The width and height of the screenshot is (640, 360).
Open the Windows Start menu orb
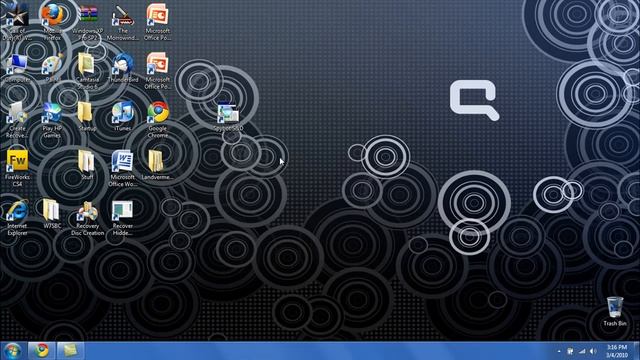pos(13,351)
